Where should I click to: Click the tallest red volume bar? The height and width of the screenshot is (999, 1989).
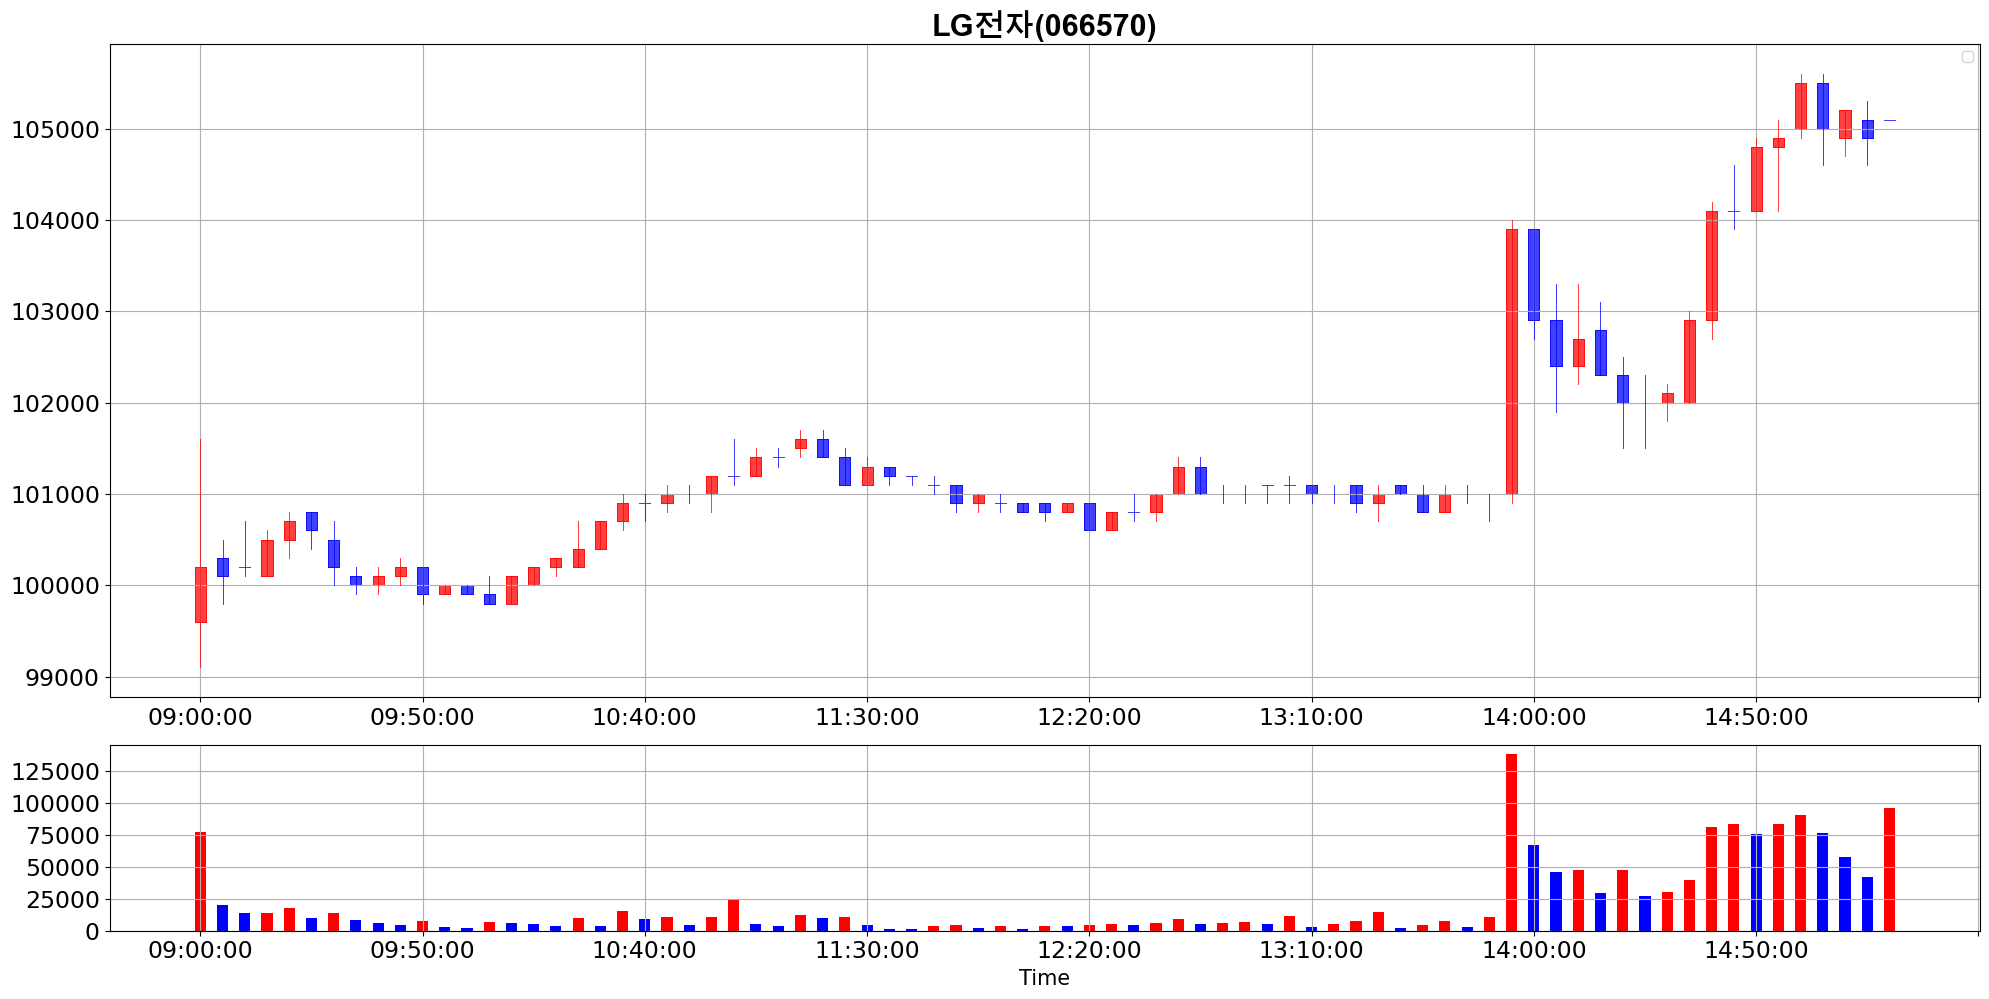pyautogui.click(x=1511, y=843)
